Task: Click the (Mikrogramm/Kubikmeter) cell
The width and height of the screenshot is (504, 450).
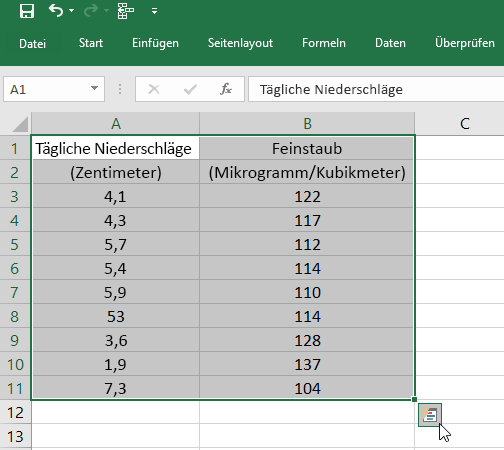Action: [307, 172]
